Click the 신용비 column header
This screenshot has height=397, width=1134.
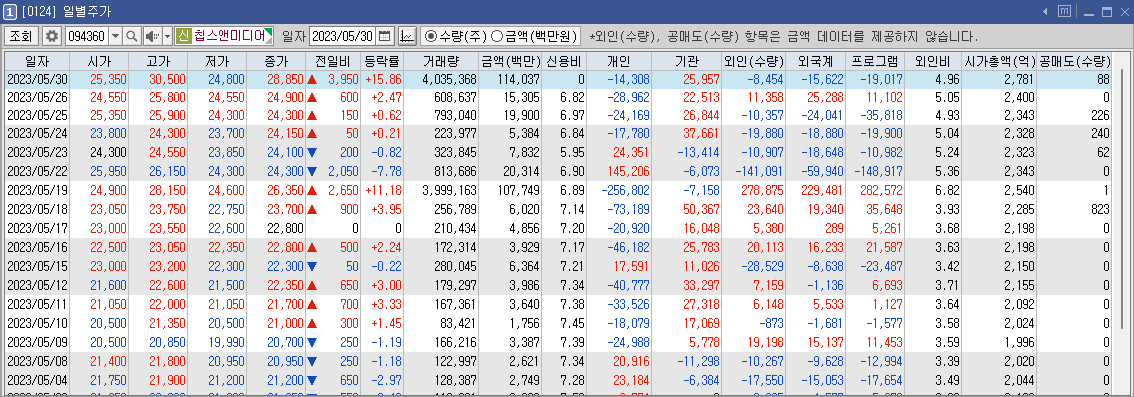pyautogui.click(x=564, y=61)
